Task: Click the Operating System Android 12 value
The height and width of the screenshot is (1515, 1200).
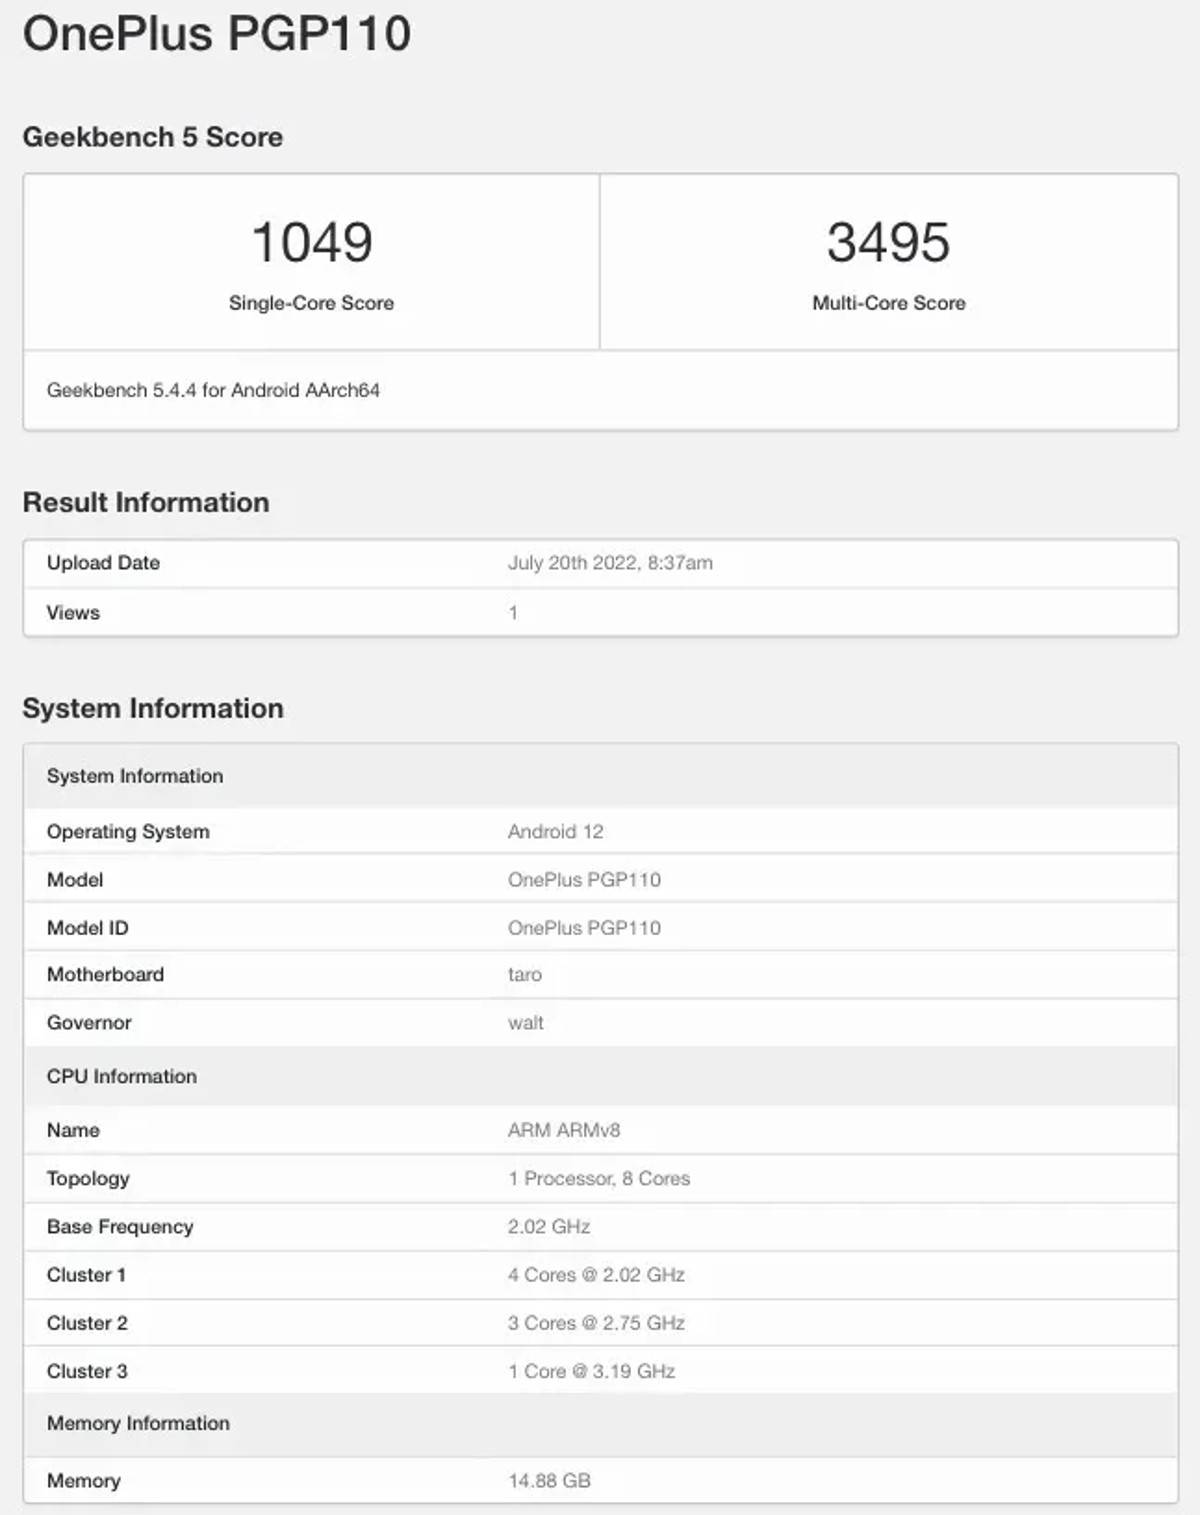Action: pyautogui.click(x=556, y=830)
